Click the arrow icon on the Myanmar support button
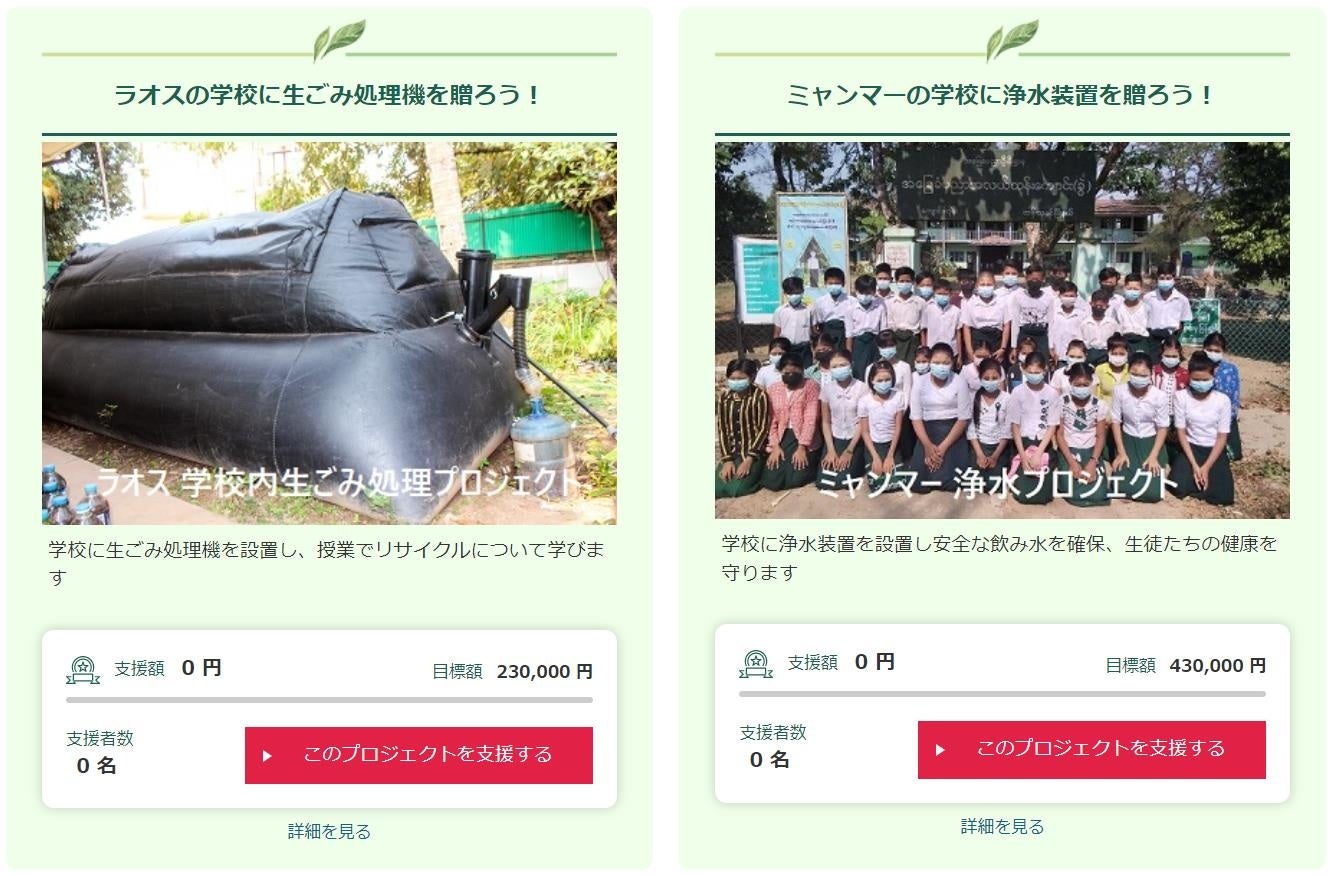 [940, 750]
